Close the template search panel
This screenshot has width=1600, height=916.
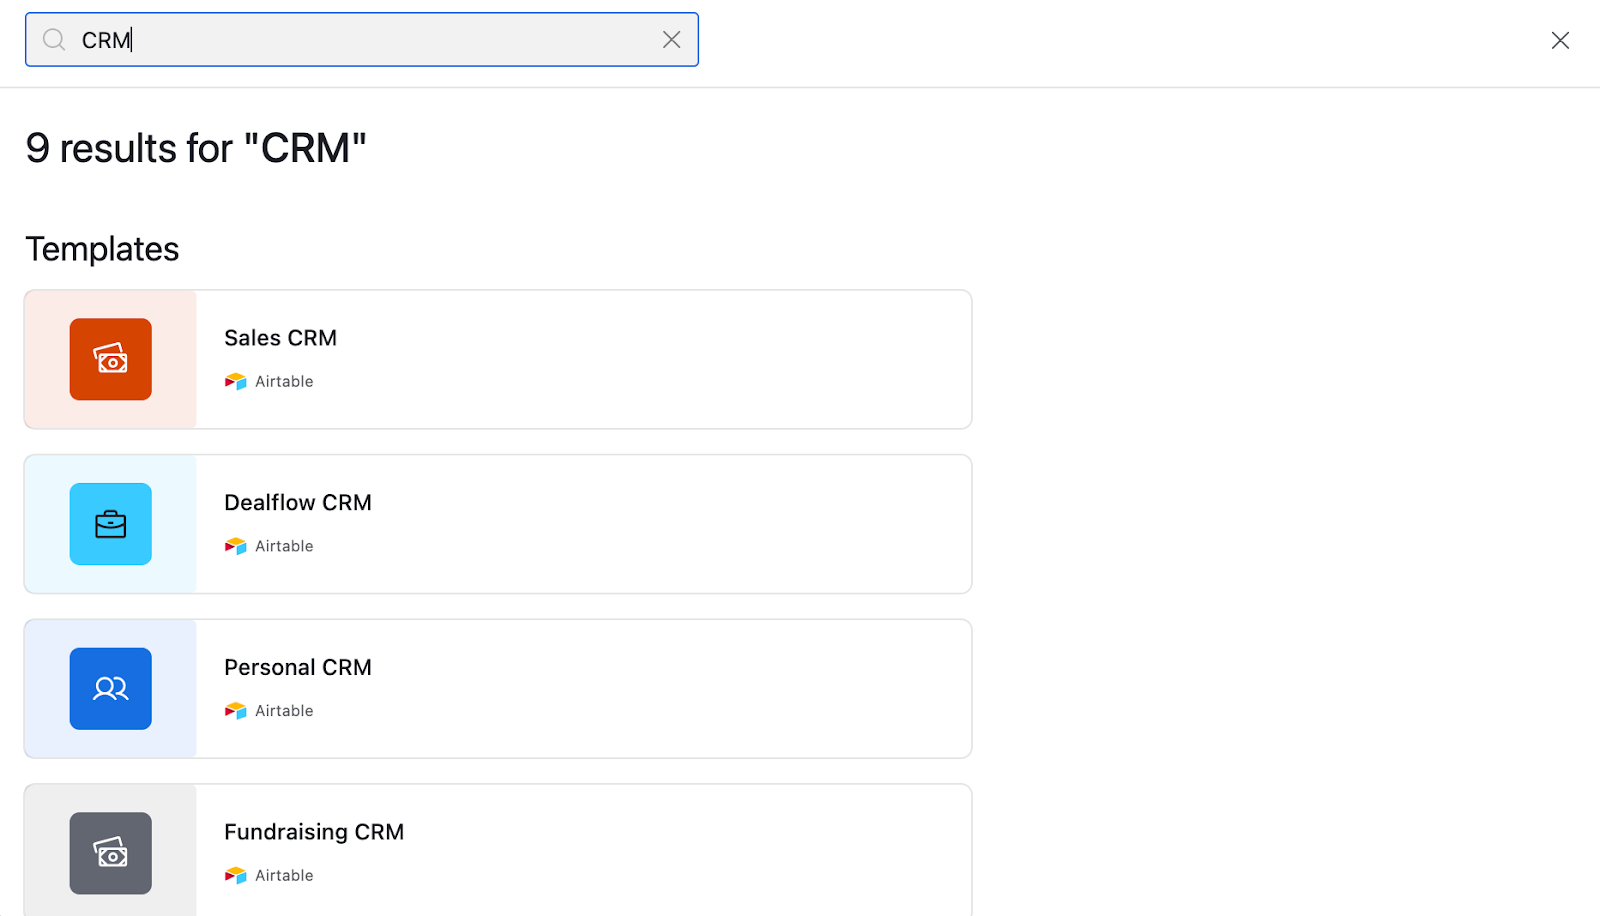pos(1560,40)
